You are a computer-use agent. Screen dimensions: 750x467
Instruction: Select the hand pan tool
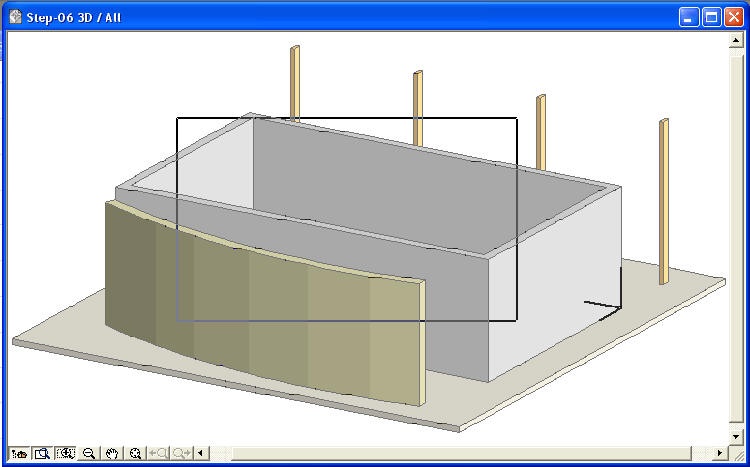pyautogui.click(x=112, y=453)
